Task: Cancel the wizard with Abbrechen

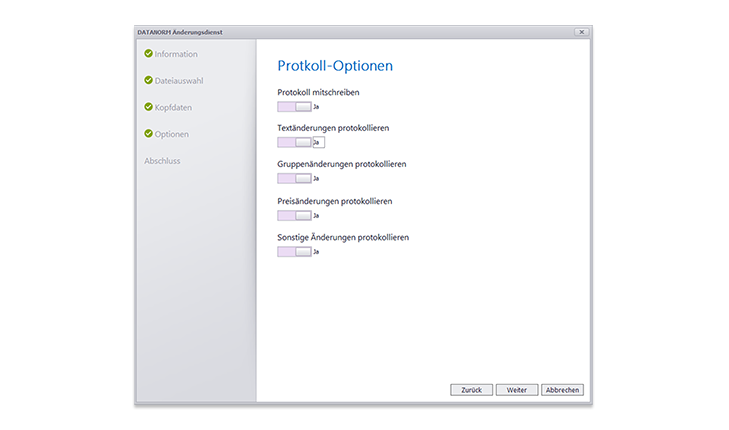Action: coord(563,390)
